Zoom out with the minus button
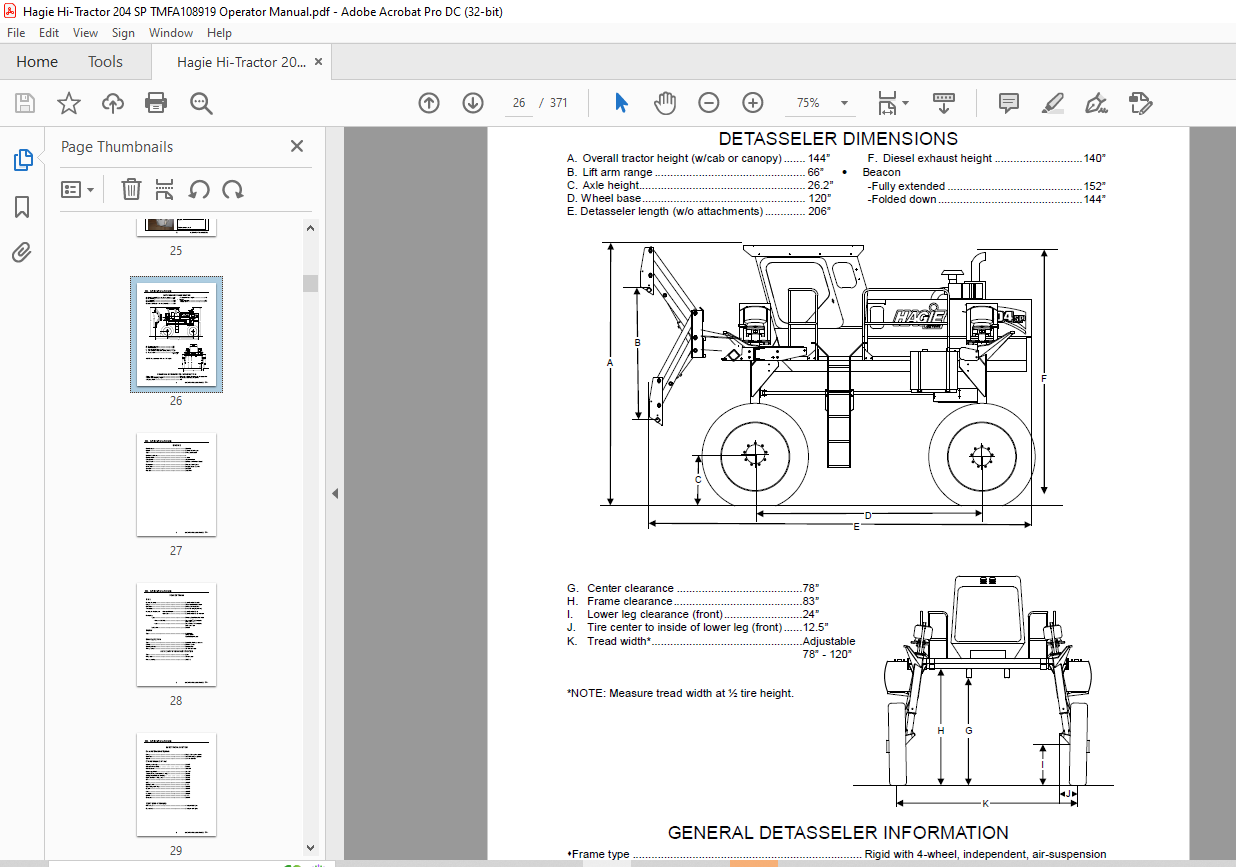Viewport: 1236px width, 867px height. (x=709, y=103)
